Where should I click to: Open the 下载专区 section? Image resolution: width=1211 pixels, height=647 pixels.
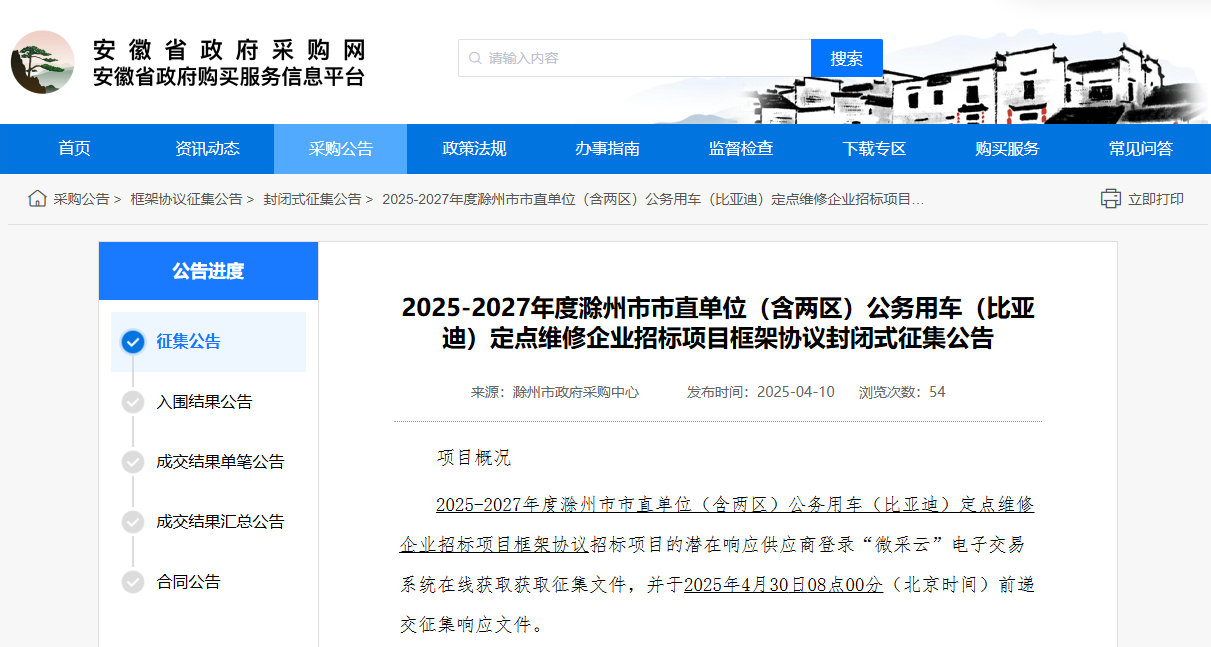(874, 148)
